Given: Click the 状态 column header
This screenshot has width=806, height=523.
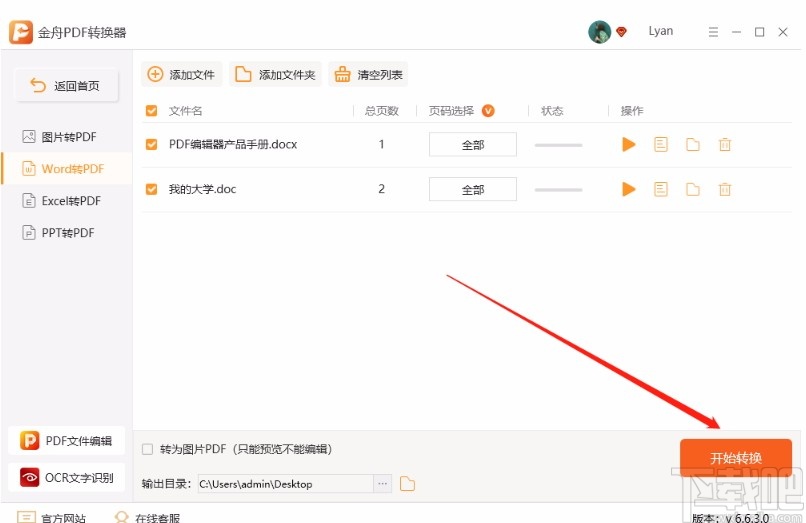Looking at the screenshot, I should click(552, 111).
